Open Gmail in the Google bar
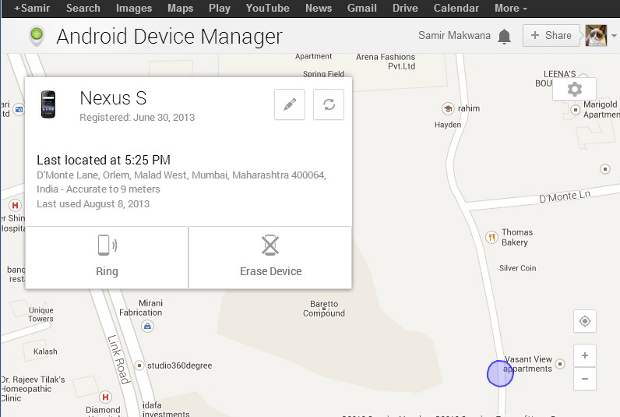 (362, 8)
